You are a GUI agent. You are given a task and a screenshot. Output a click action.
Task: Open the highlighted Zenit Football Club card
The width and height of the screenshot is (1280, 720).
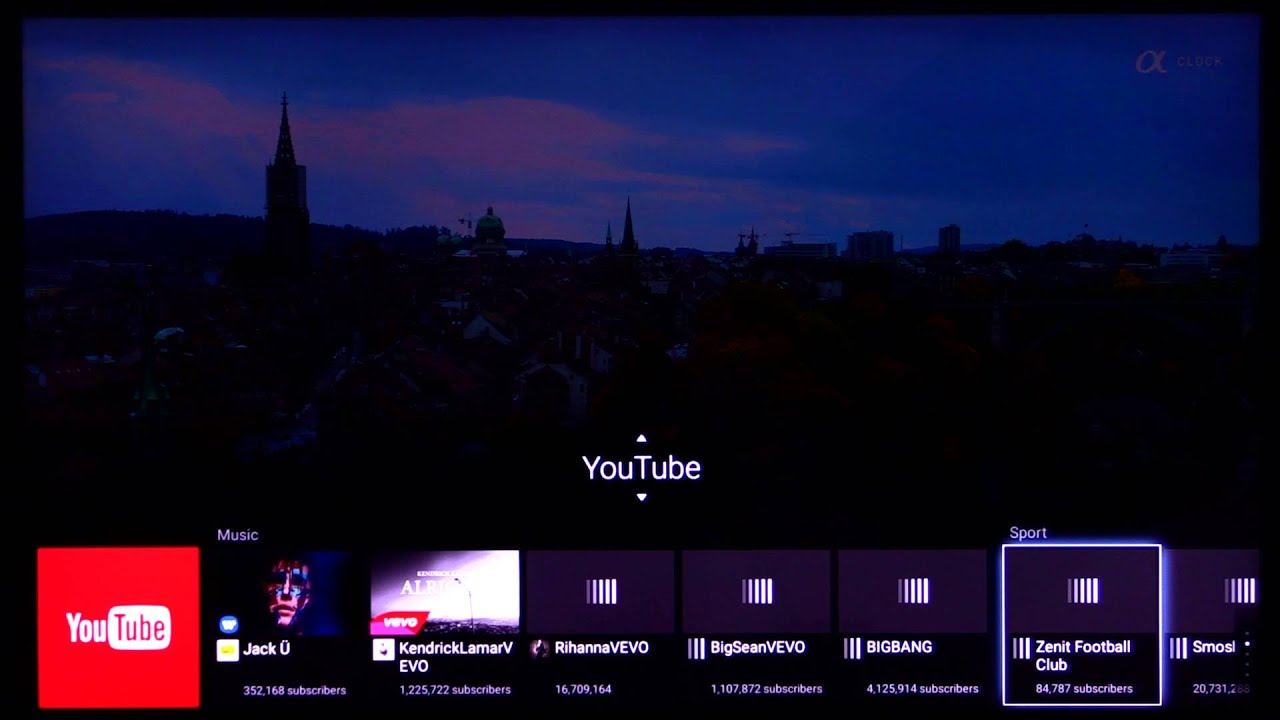pos(1082,625)
